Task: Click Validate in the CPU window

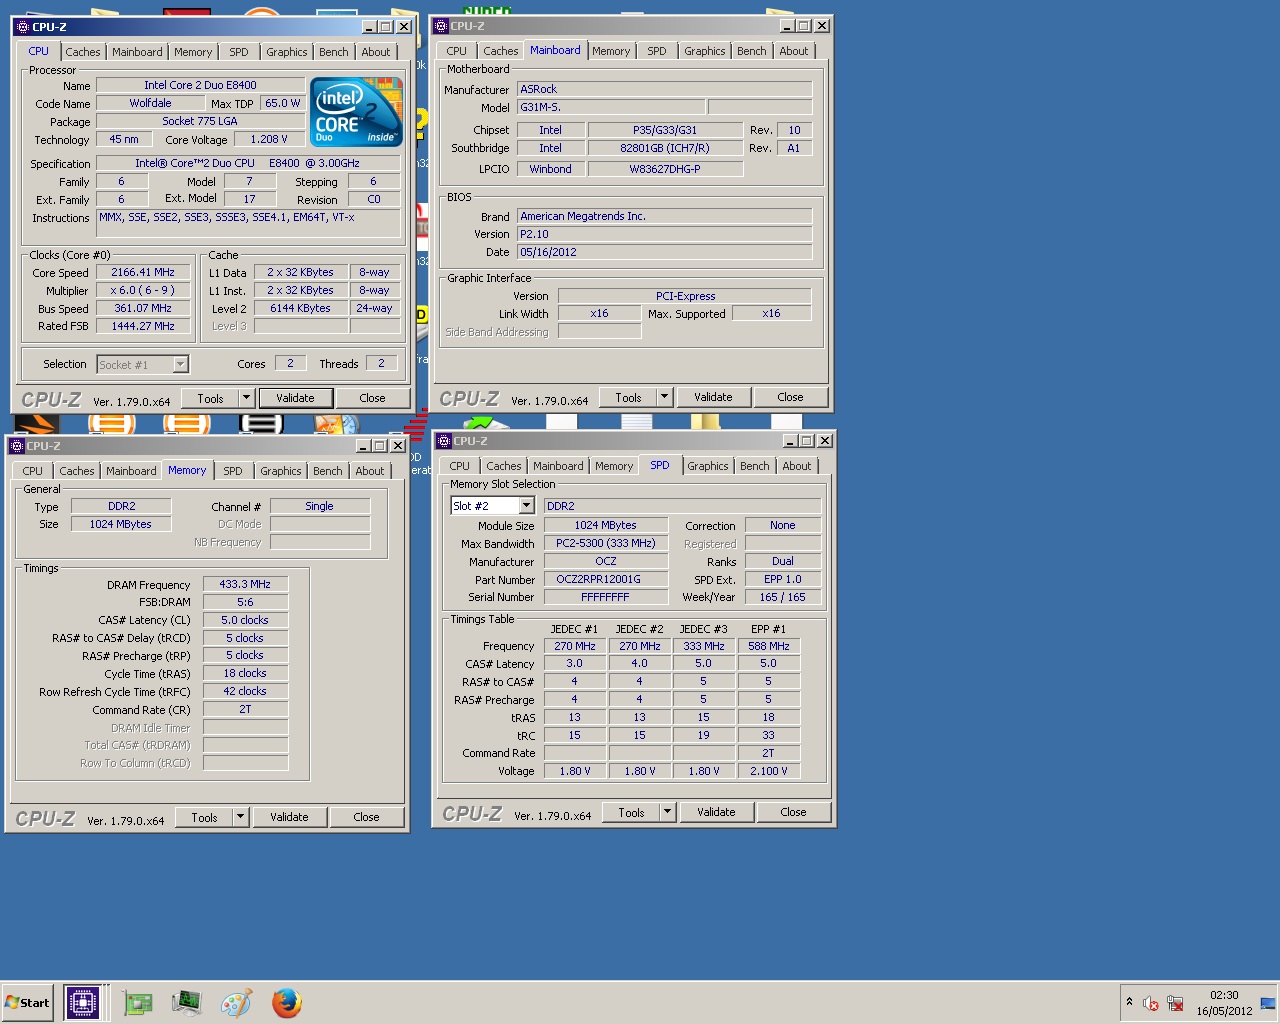Action: pos(295,398)
